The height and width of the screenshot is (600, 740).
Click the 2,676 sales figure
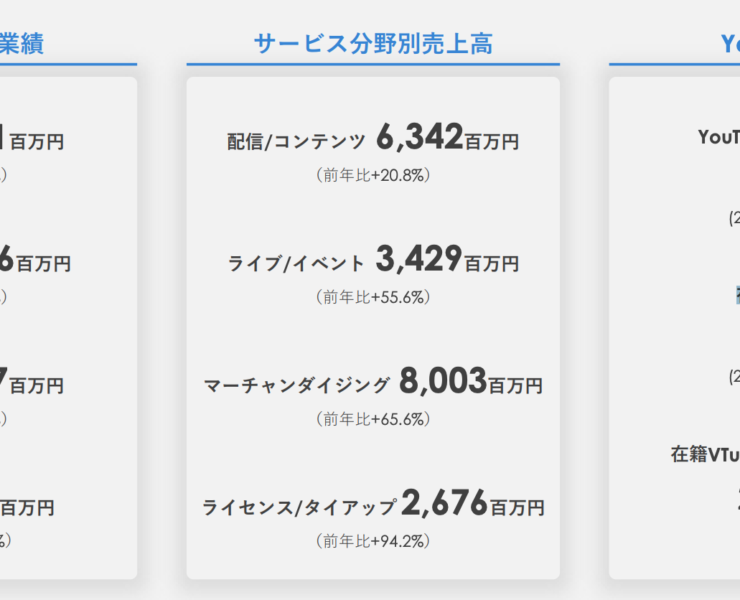(445, 502)
